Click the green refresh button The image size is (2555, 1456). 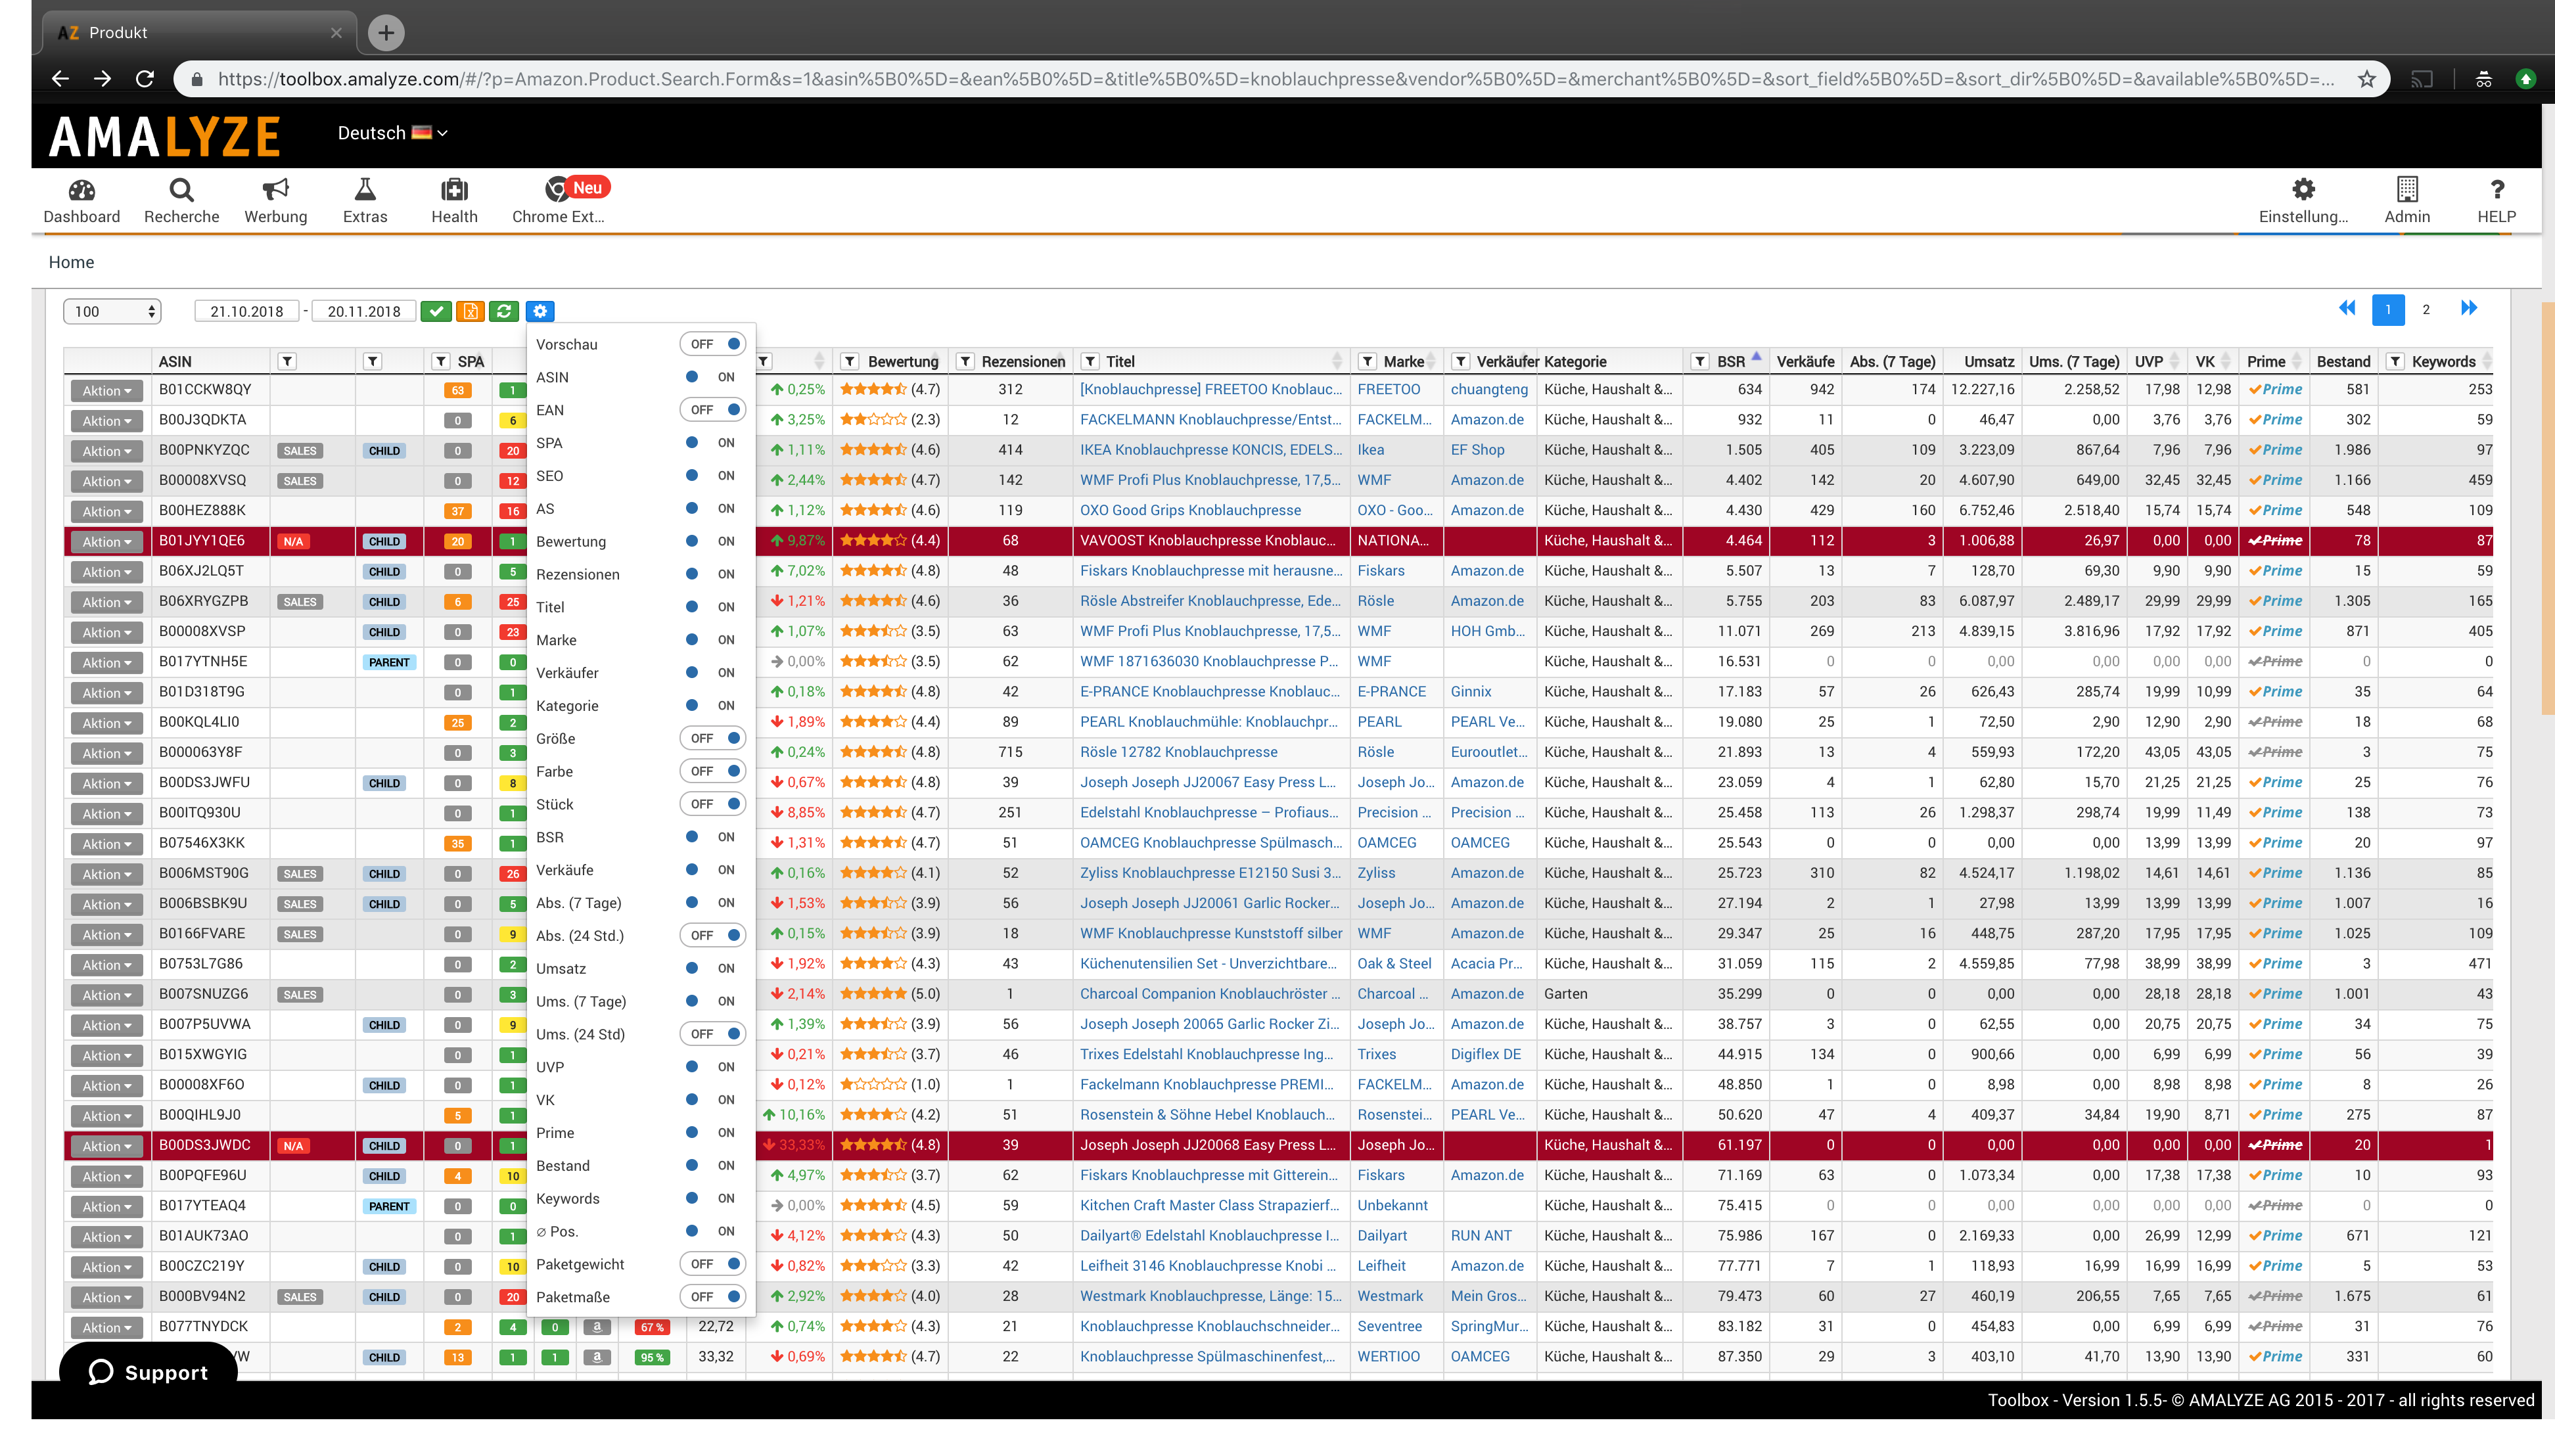click(x=504, y=311)
